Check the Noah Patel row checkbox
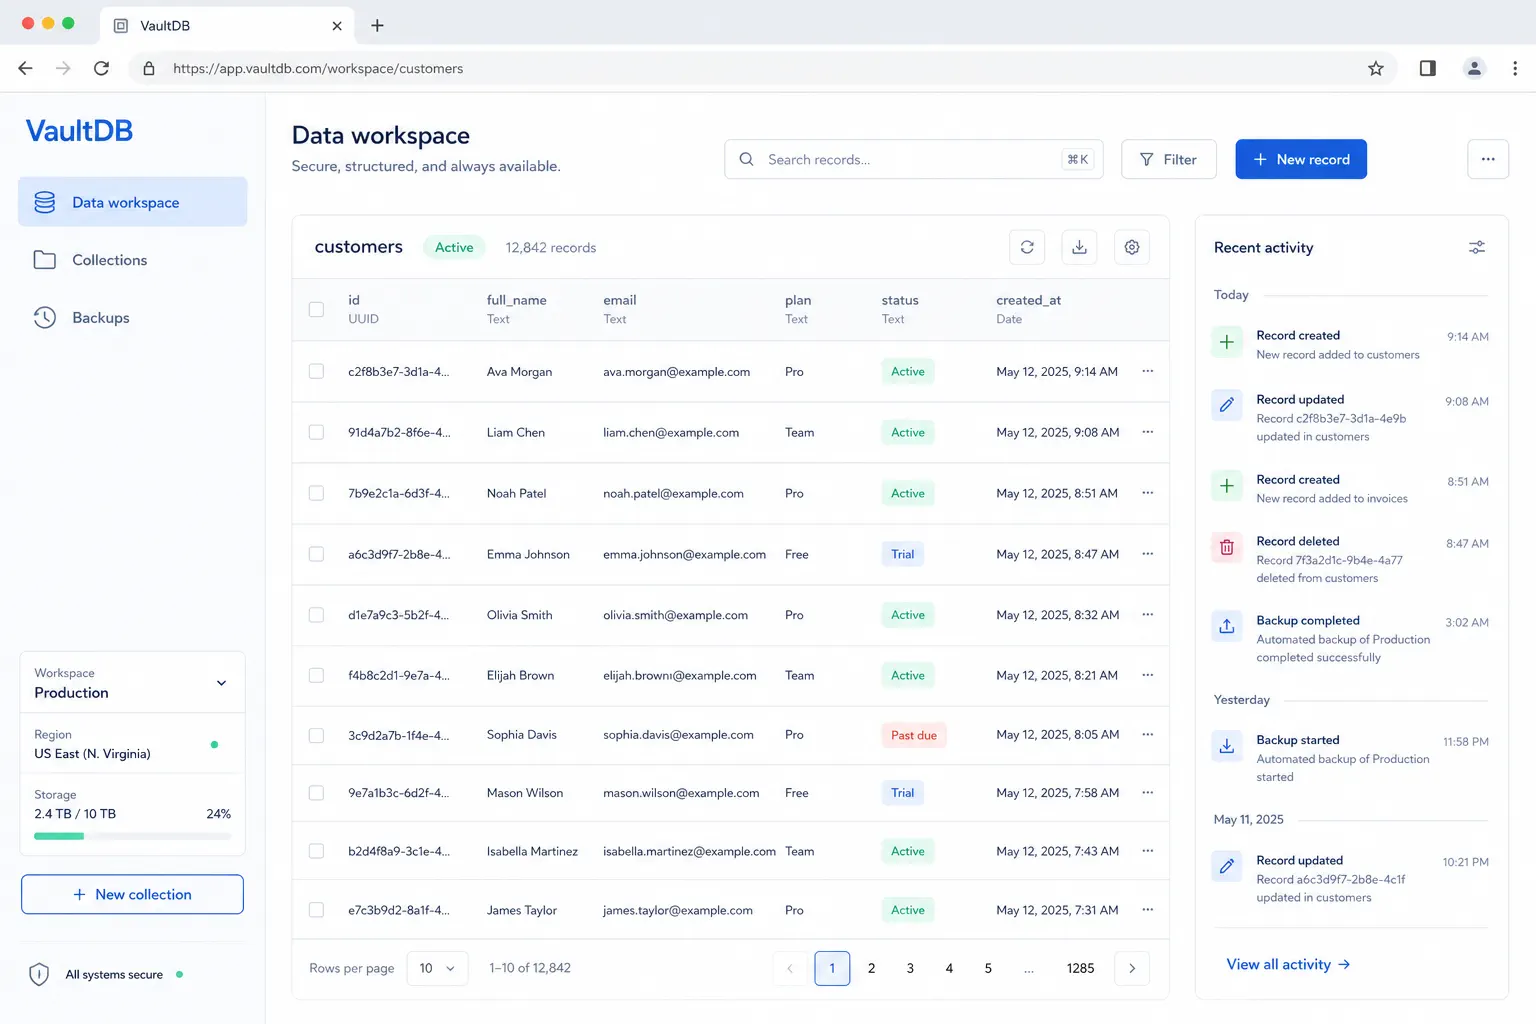1536x1024 pixels. pos(316,493)
